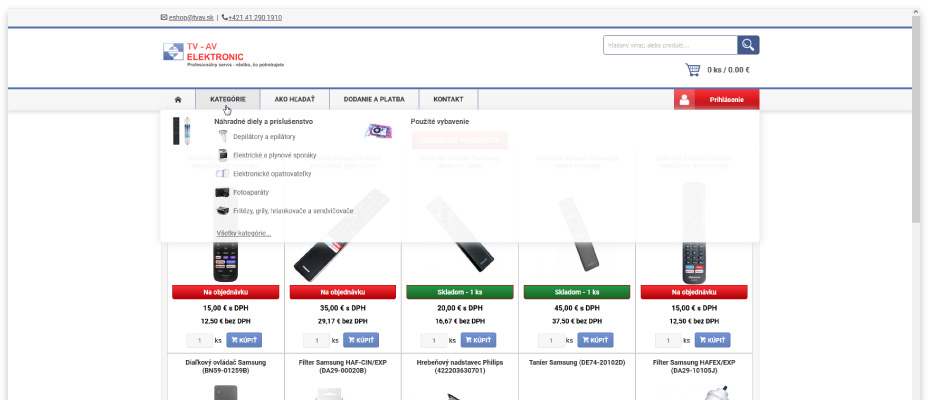The width and height of the screenshot is (928, 400).
Task: Edit quantity field of 45,00 € product
Action: (551, 340)
